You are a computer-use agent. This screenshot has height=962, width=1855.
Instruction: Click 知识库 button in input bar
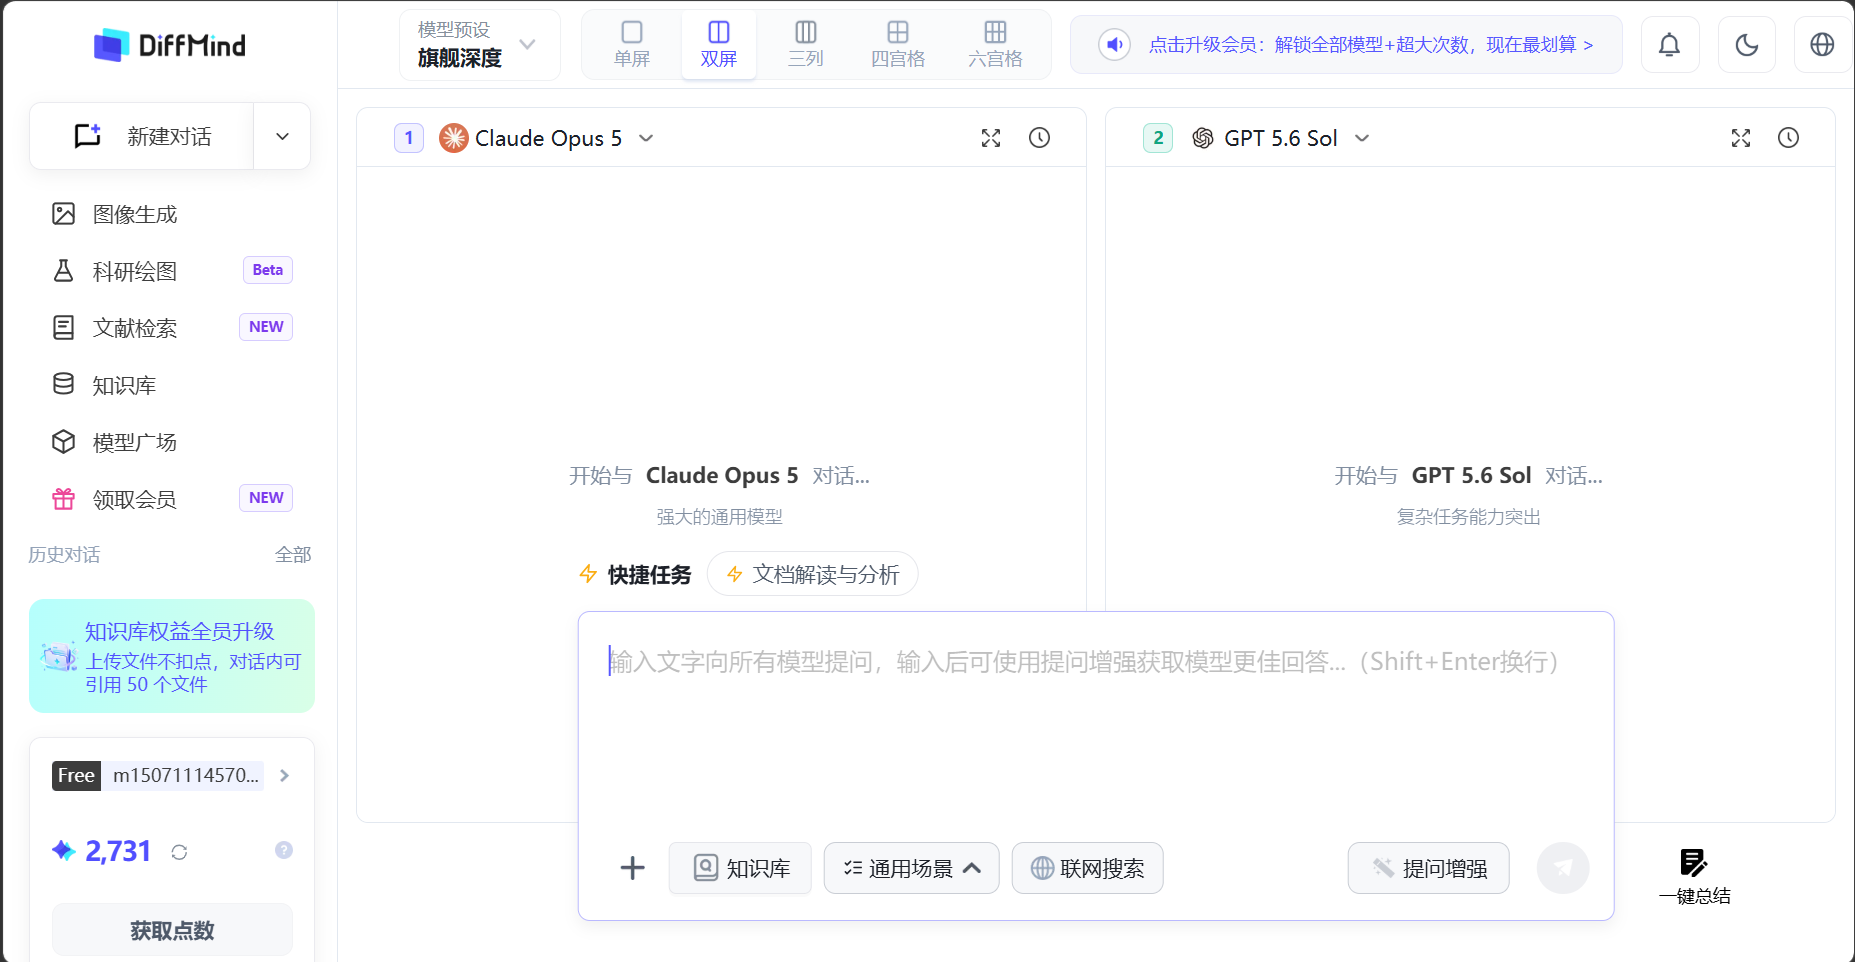(741, 868)
